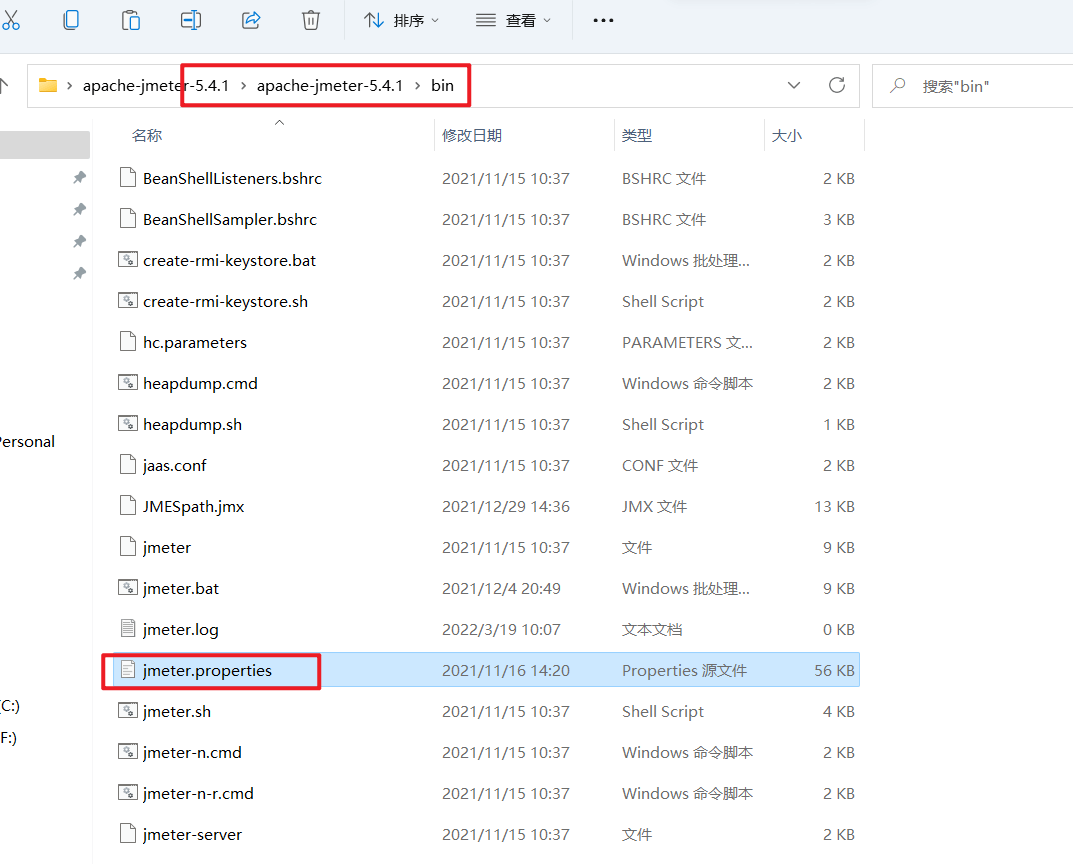
Task: Click file icon of JMESpath.jmx
Action: point(128,506)
